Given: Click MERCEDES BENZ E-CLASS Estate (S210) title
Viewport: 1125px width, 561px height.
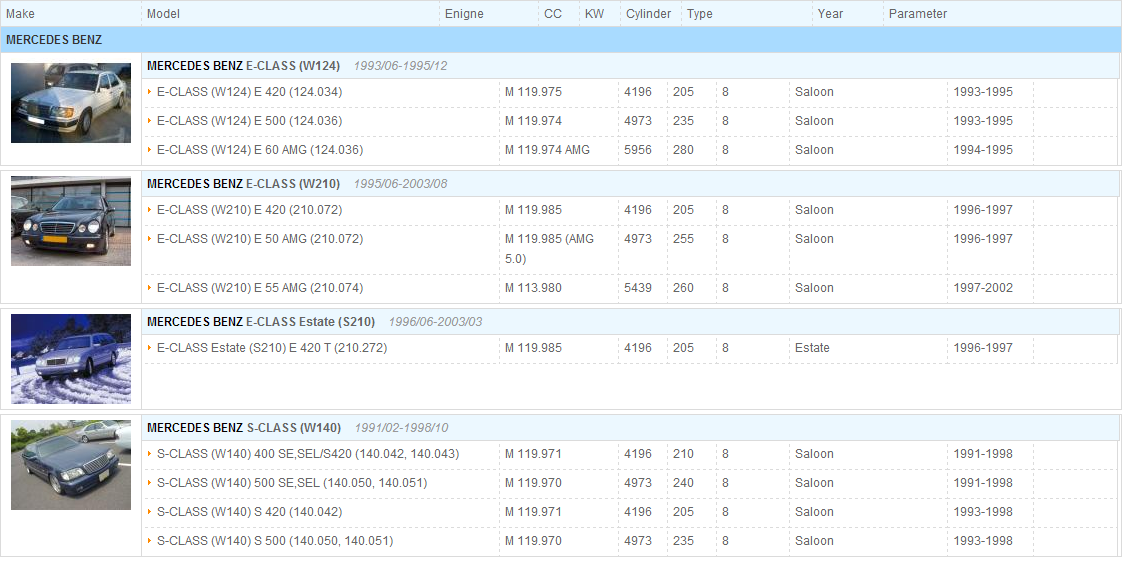Looking at the screenshot, I should click(261, 322).
